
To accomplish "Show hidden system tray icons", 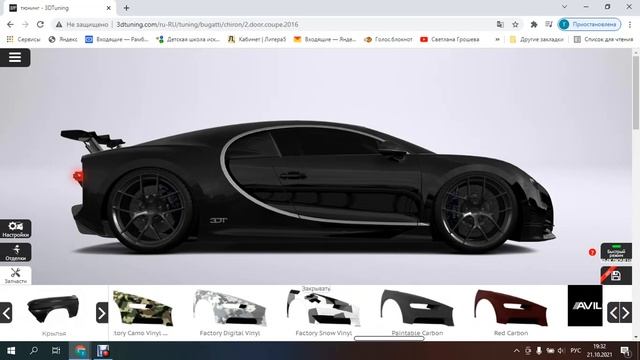I will pyautogui.click(x=516, y=351).
